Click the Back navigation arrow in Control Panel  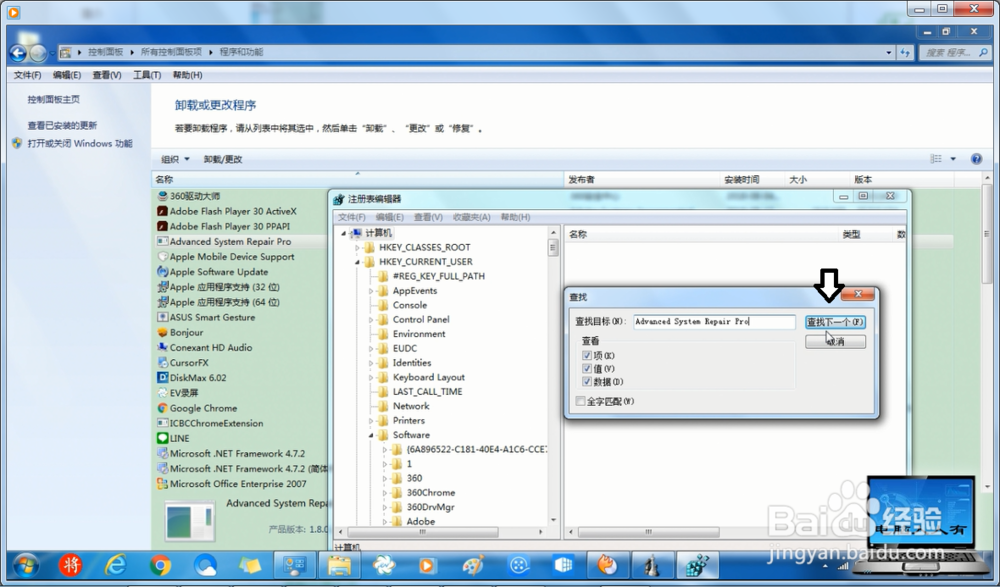18,53
